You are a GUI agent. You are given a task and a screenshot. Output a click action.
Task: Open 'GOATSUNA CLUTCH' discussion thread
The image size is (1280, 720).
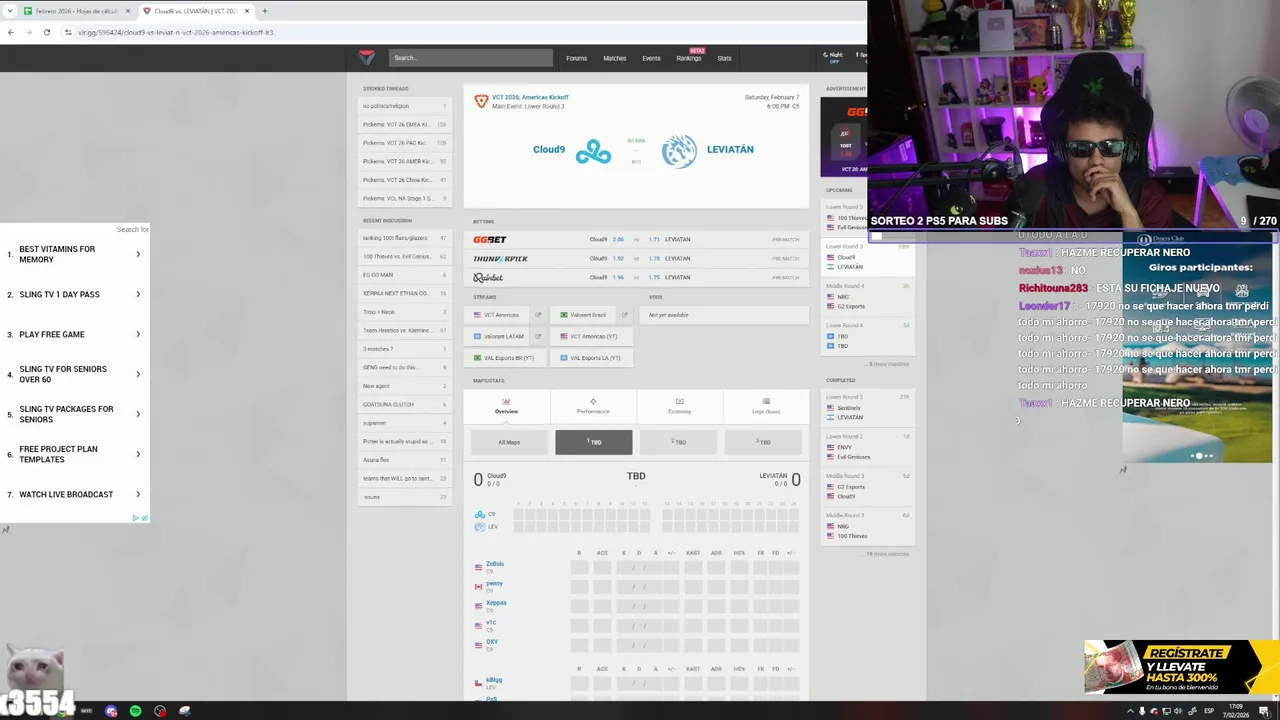[x=404, y=404]
